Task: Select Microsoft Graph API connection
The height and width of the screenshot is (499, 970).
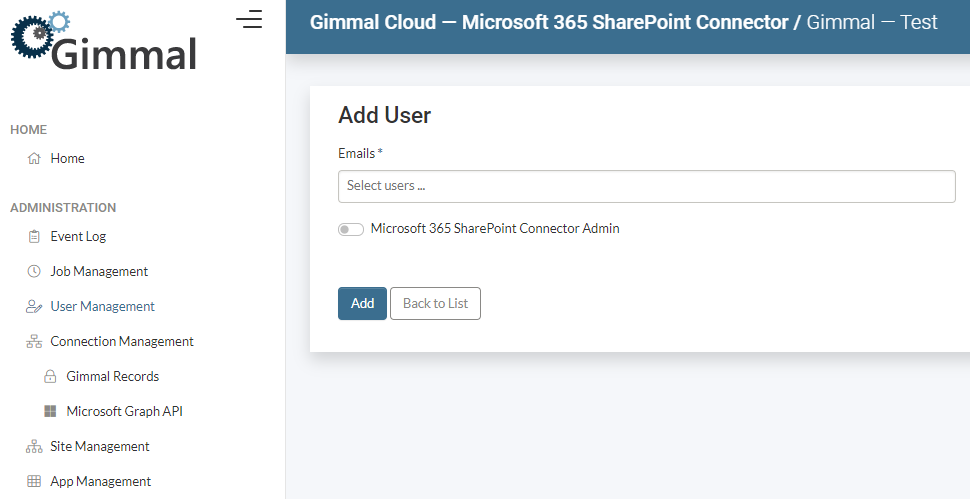Action: [124, 412]
